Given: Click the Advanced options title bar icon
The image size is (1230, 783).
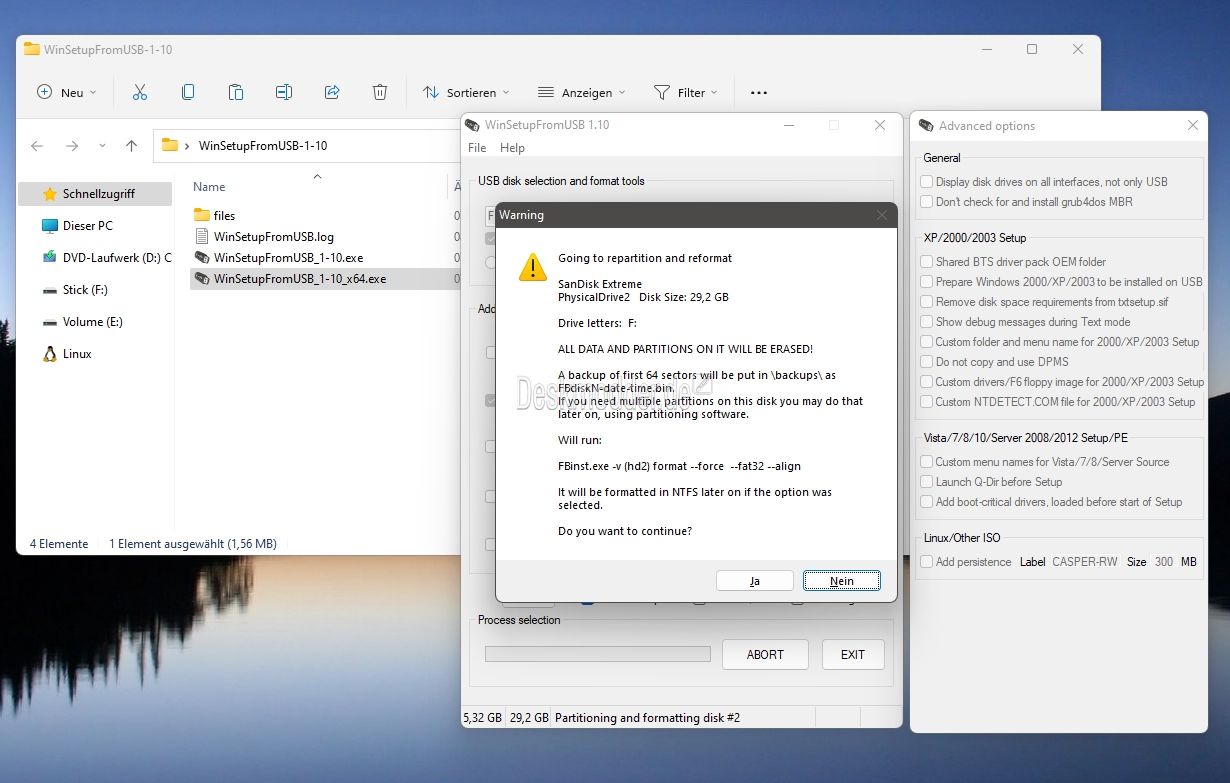Looking at the screenshot, I should (x=926, y=126).
